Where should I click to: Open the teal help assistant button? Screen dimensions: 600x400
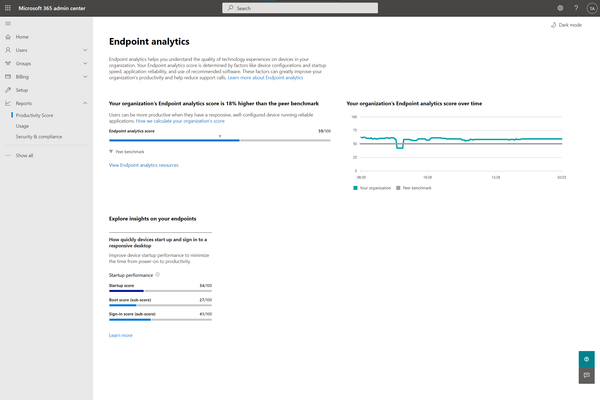pyautogui.click(x=587, y=359)
